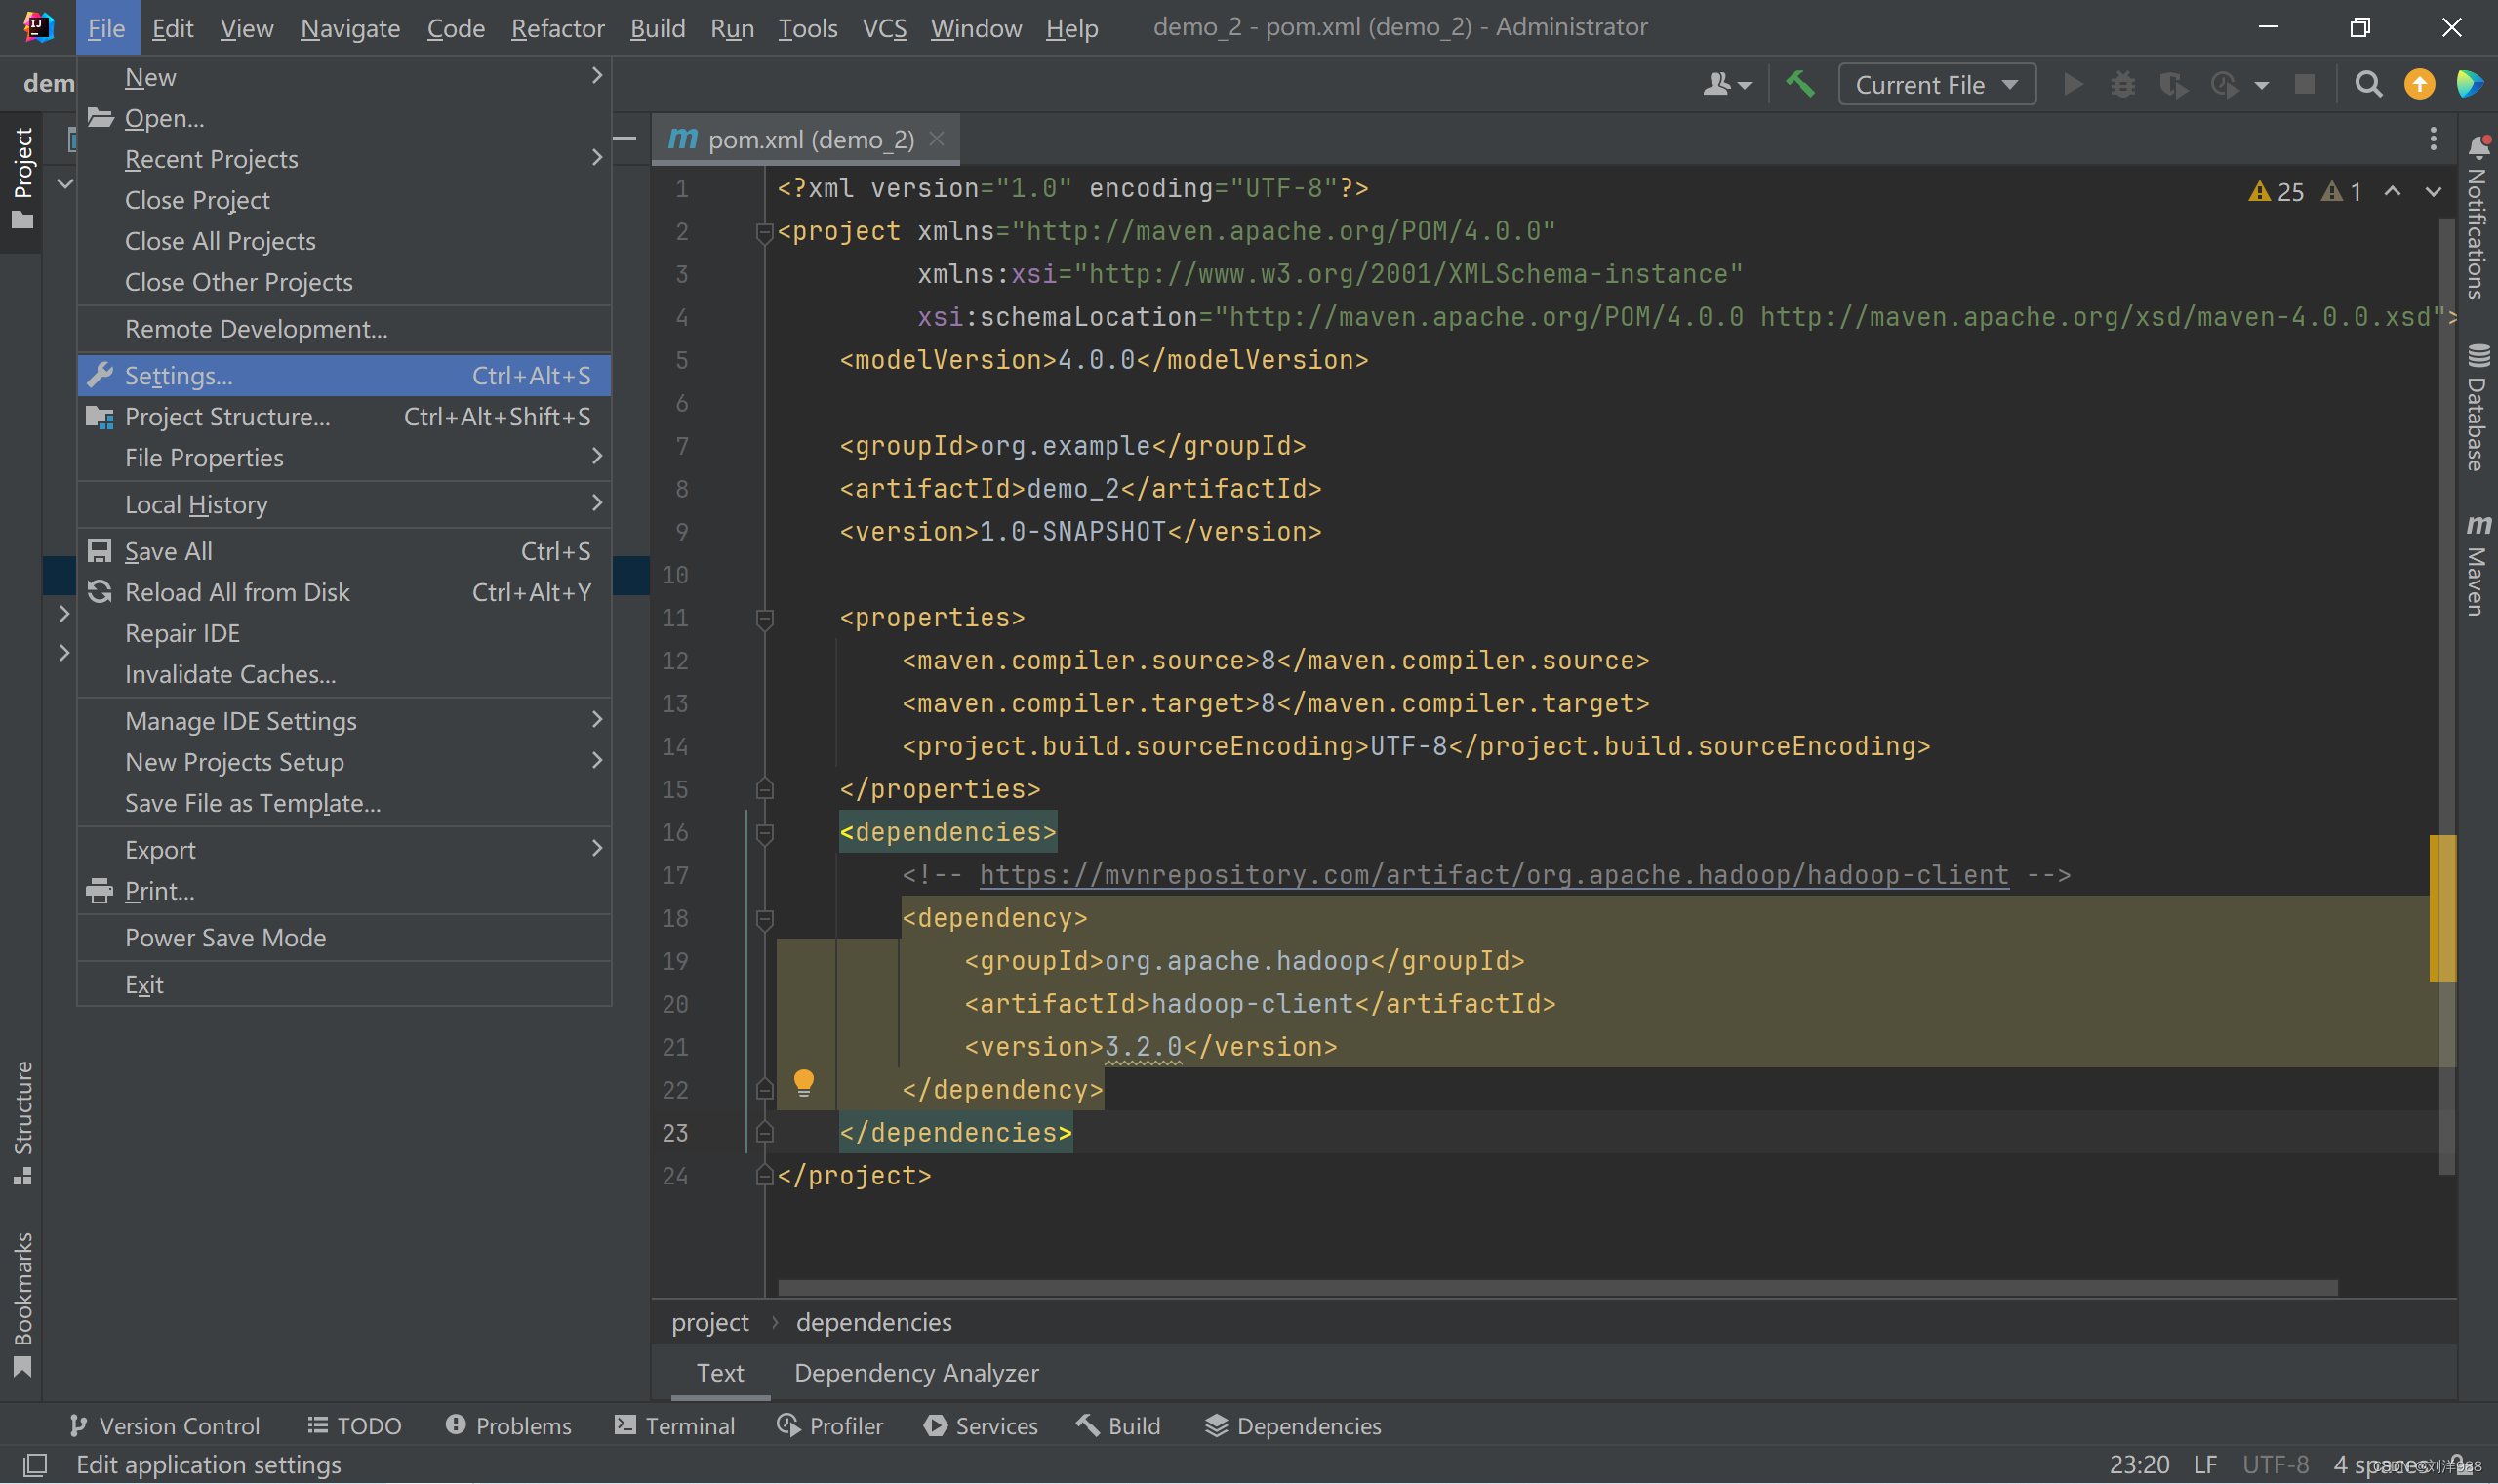Expand the Recent Projects submenu
This screenshot has width=2498, height=1484.
point(344,159)
